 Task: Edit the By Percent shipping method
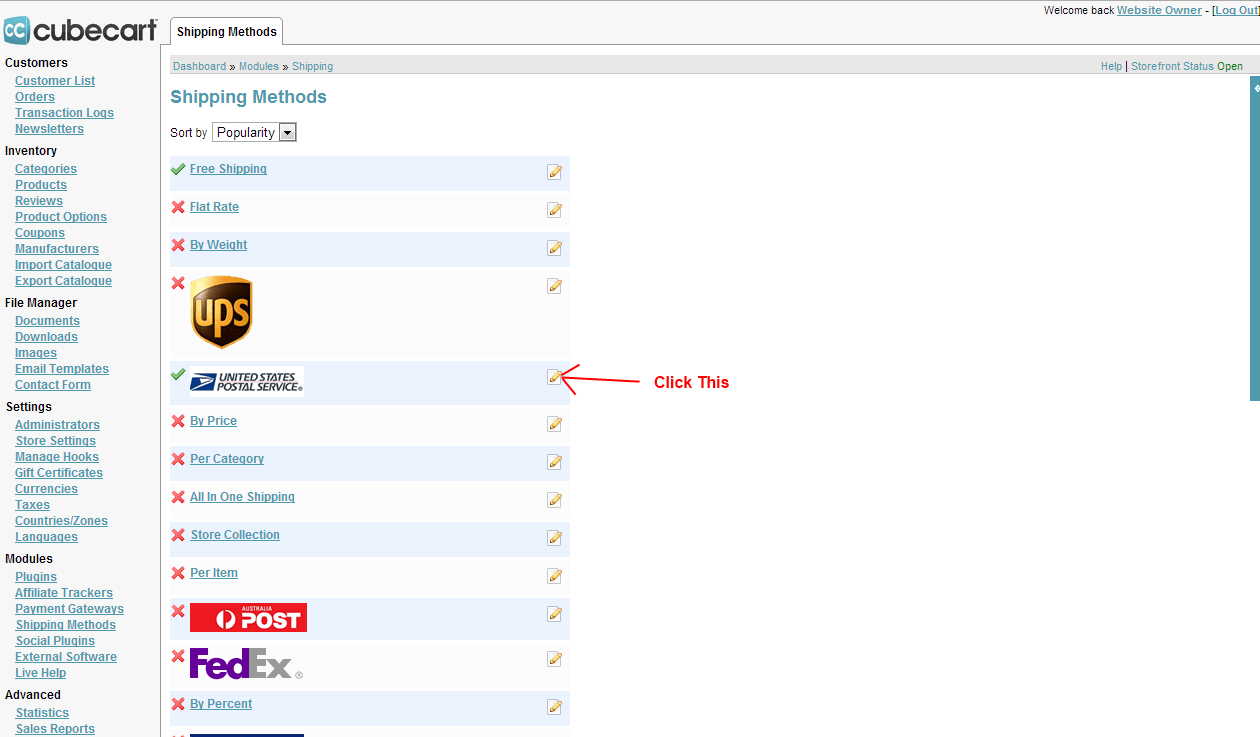click(x=554, y=706)
